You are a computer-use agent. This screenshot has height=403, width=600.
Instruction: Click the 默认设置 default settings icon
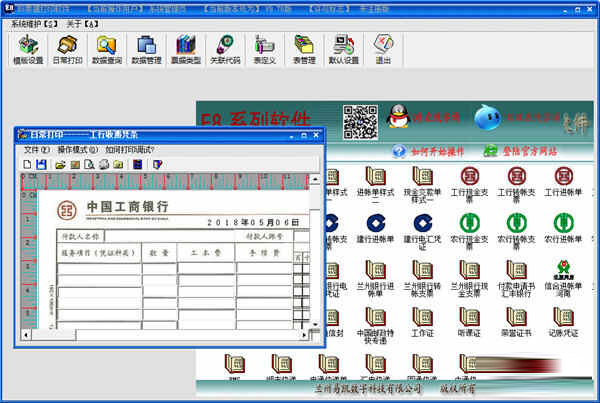343,49
